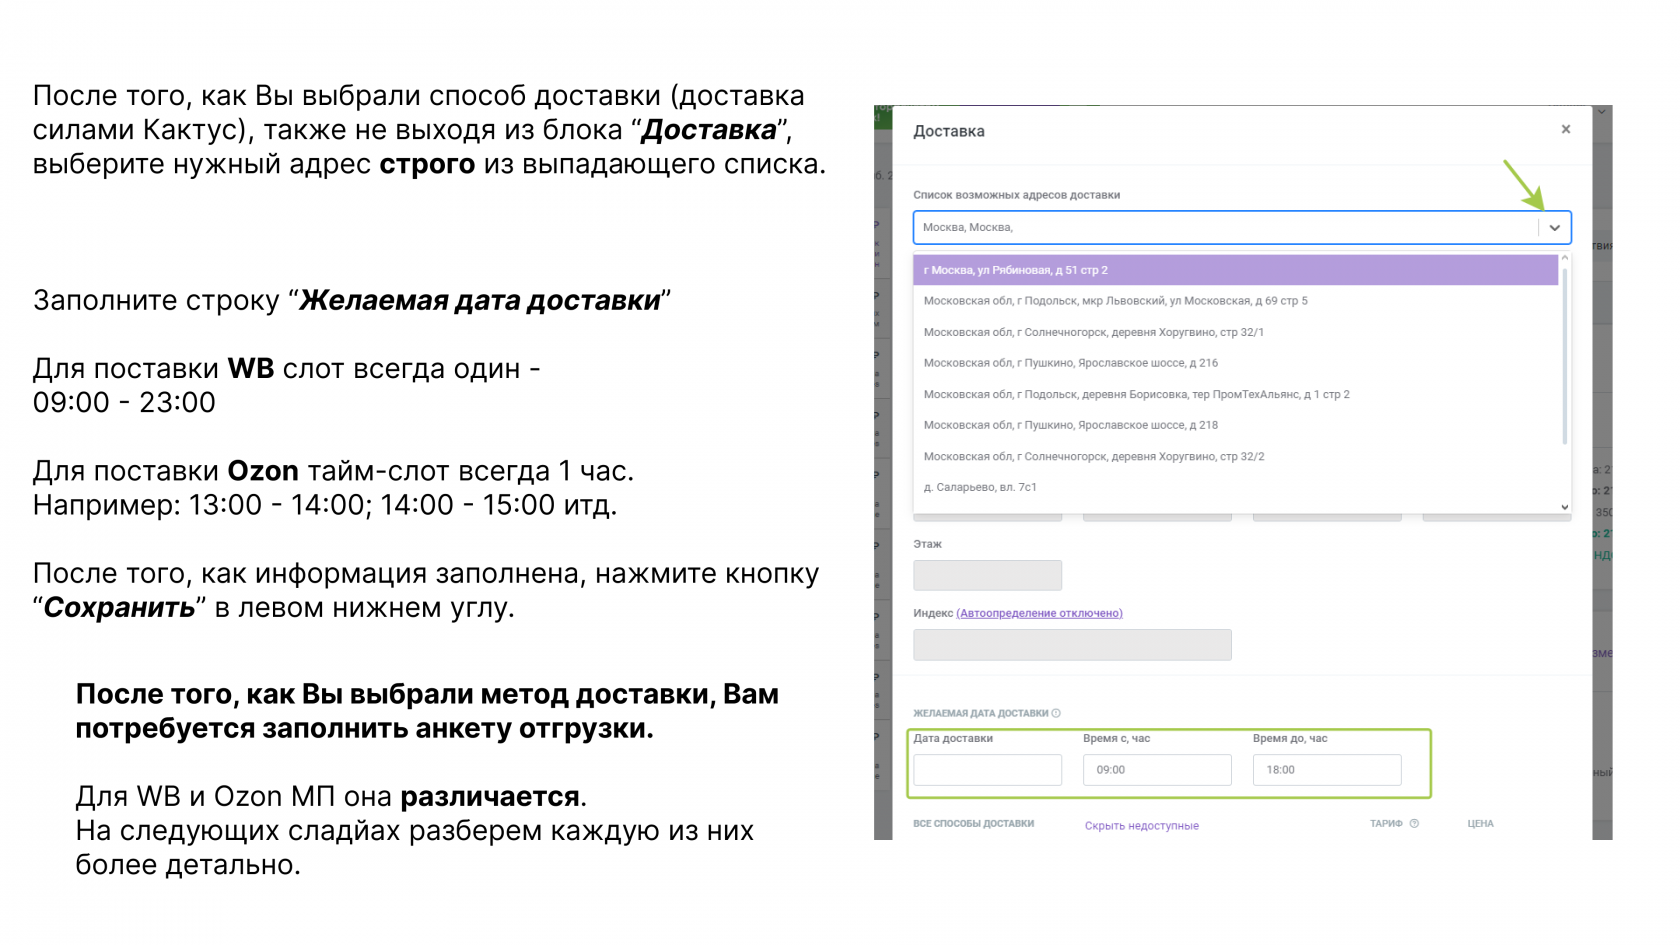Image resolution: width=1680 pixels, height=945 pixels.
Task: Click the Время с field showing 09:00
Action: click(1157, 769)
